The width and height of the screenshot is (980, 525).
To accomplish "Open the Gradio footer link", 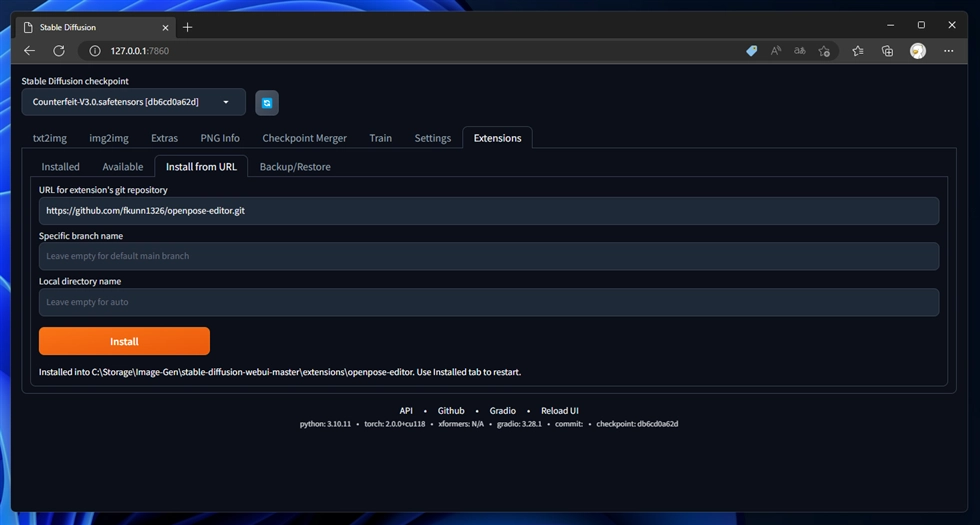I will pyautogui.click(x=502, y=411).
